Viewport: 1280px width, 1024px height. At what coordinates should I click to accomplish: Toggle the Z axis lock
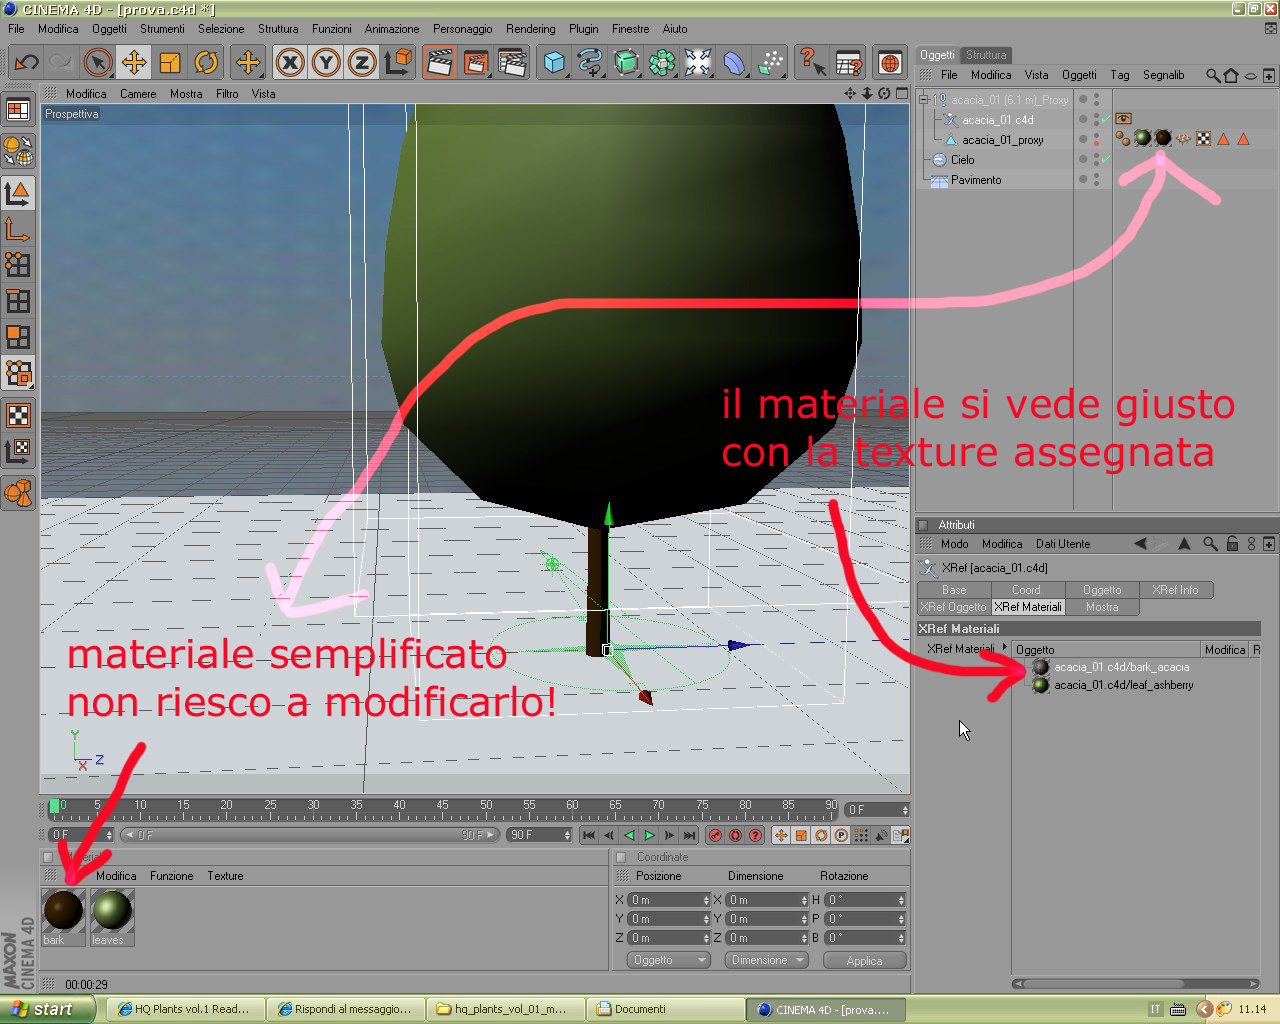pyautogui.click(x=362, y=63)
